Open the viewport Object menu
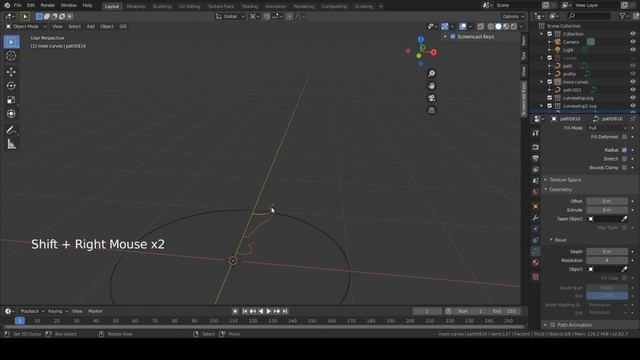The width and height of the screenshot is (640, 360). click(x=107, y=27)
